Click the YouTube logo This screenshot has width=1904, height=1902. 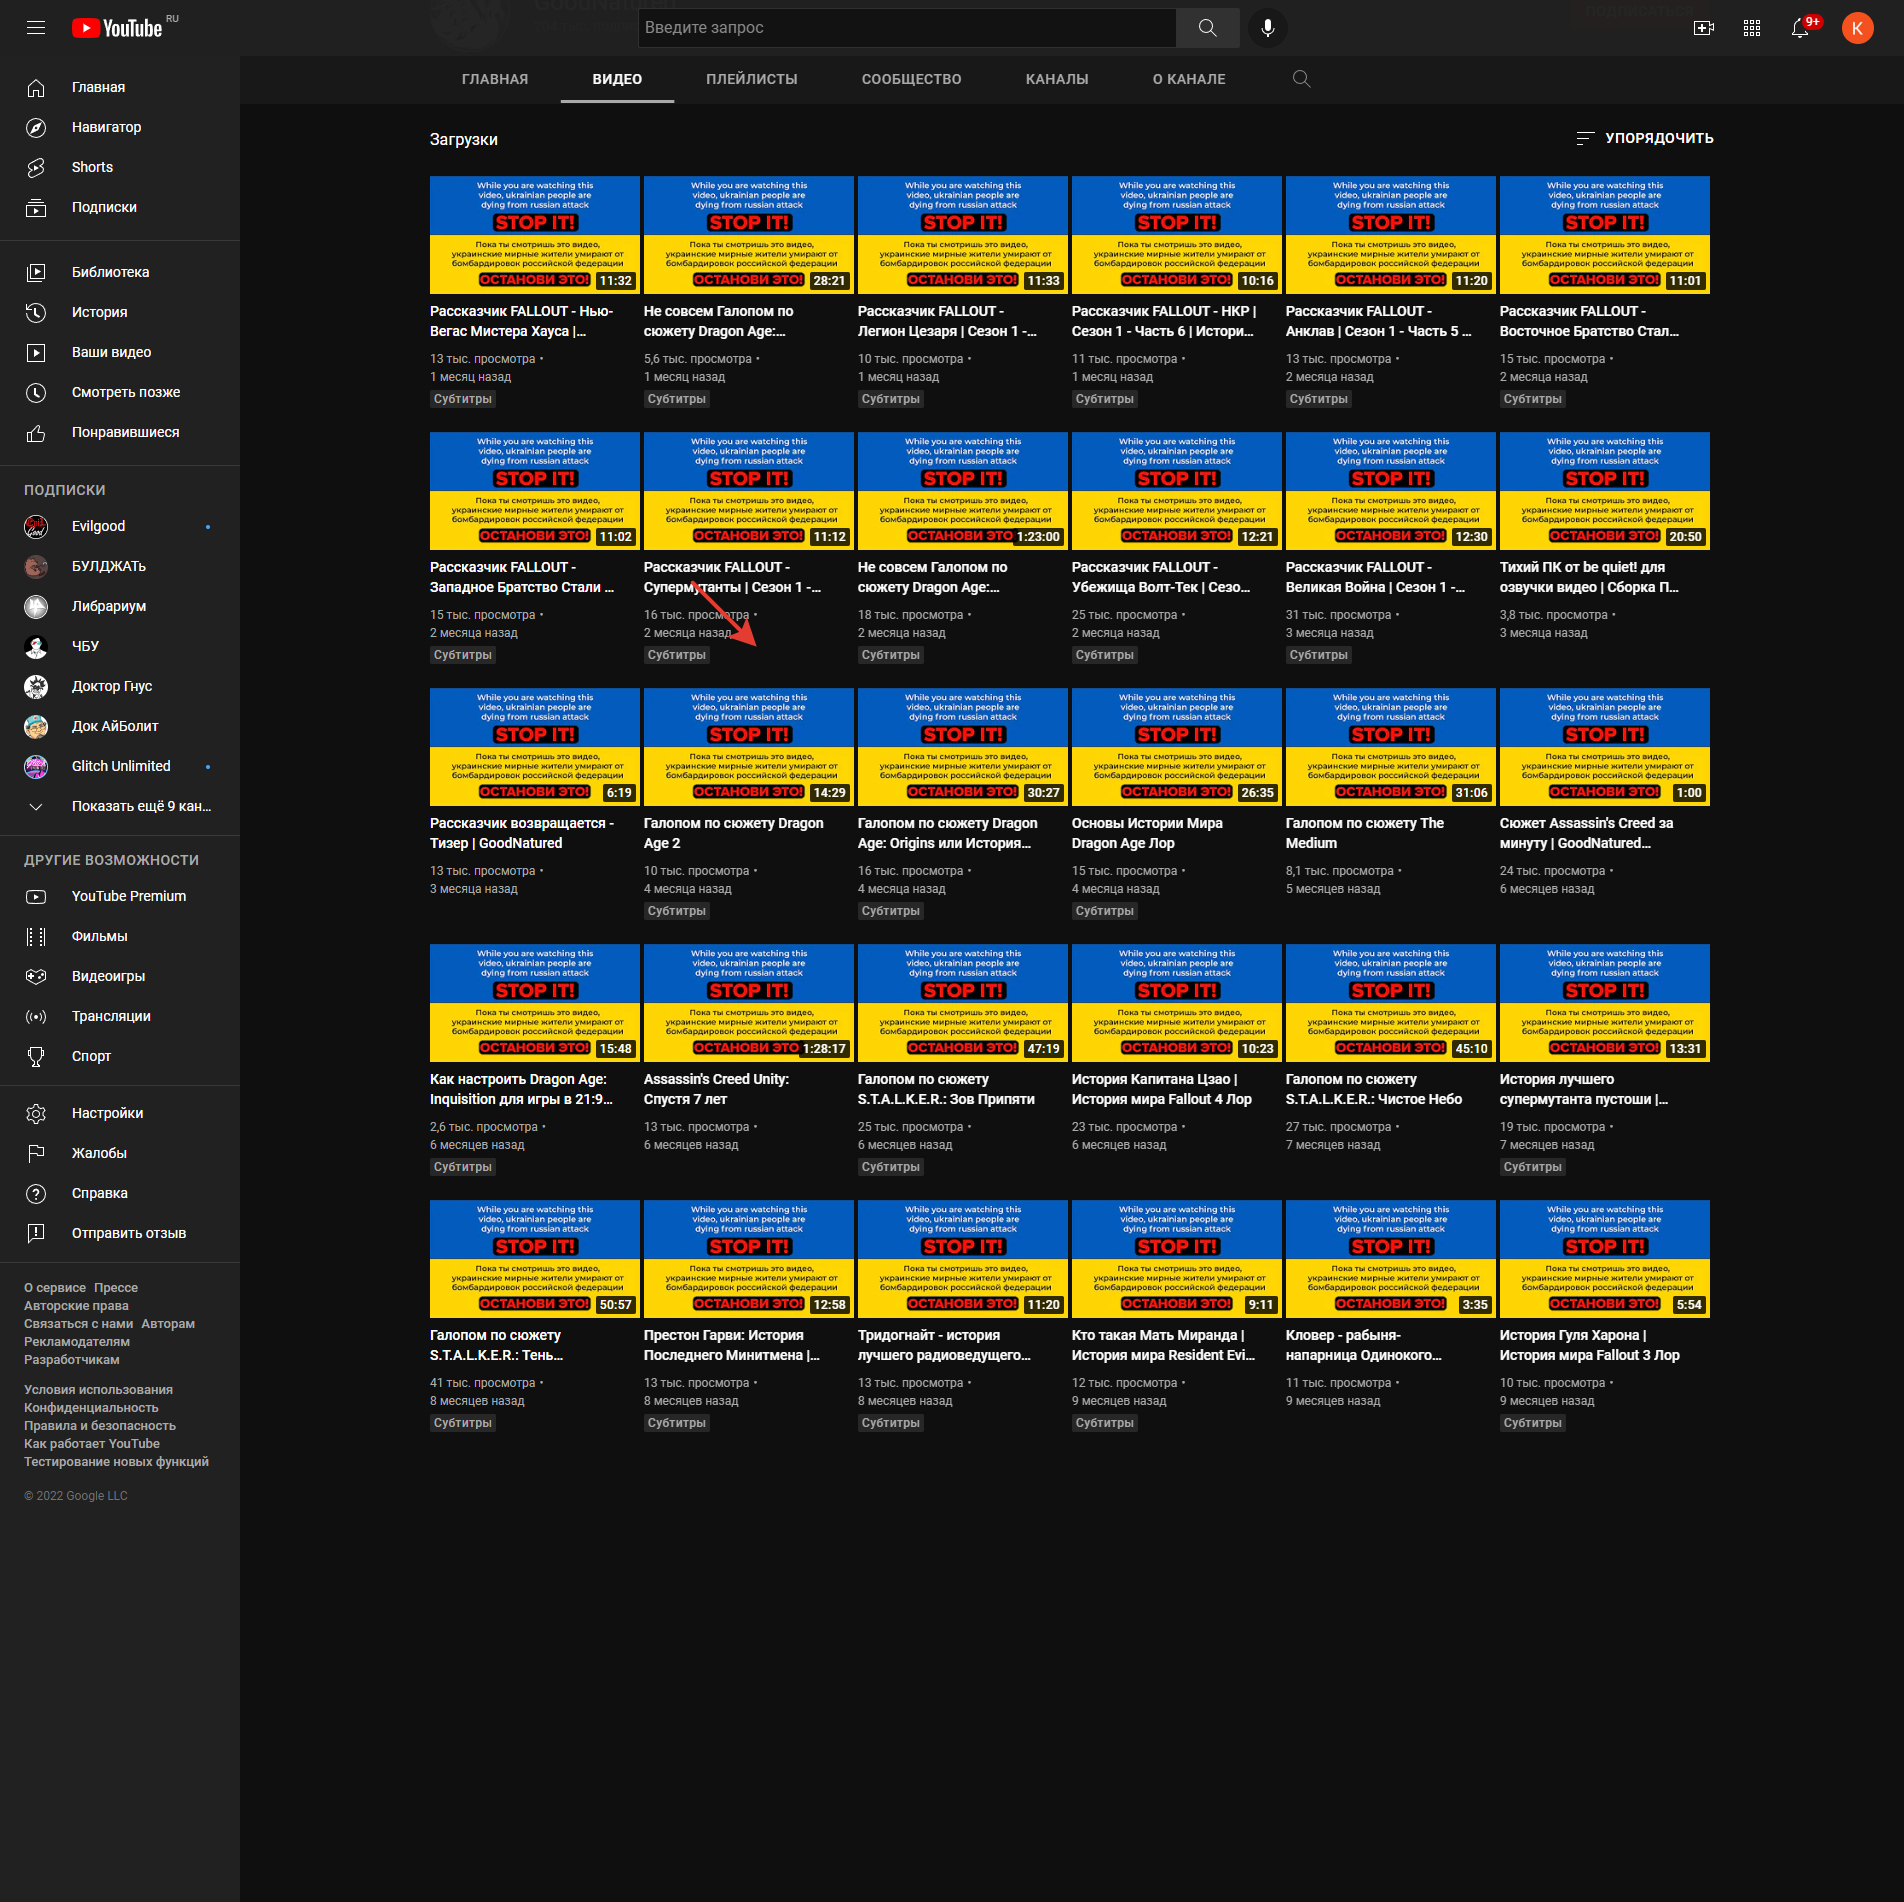coord(117,28)
